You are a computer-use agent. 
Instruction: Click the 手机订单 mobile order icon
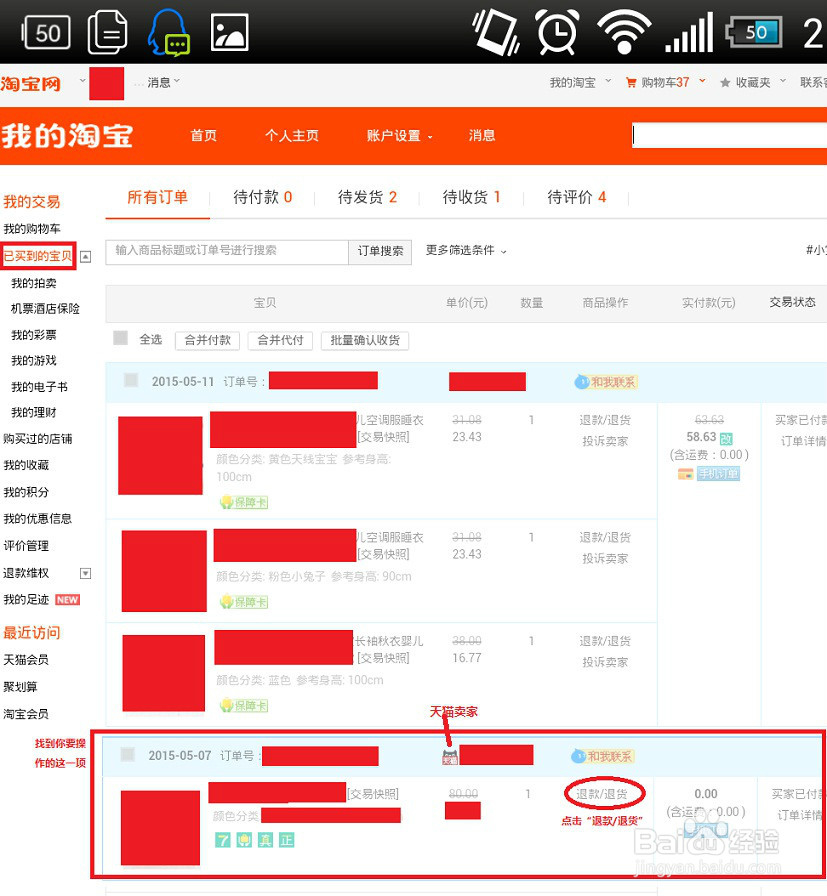pos(720,472)
